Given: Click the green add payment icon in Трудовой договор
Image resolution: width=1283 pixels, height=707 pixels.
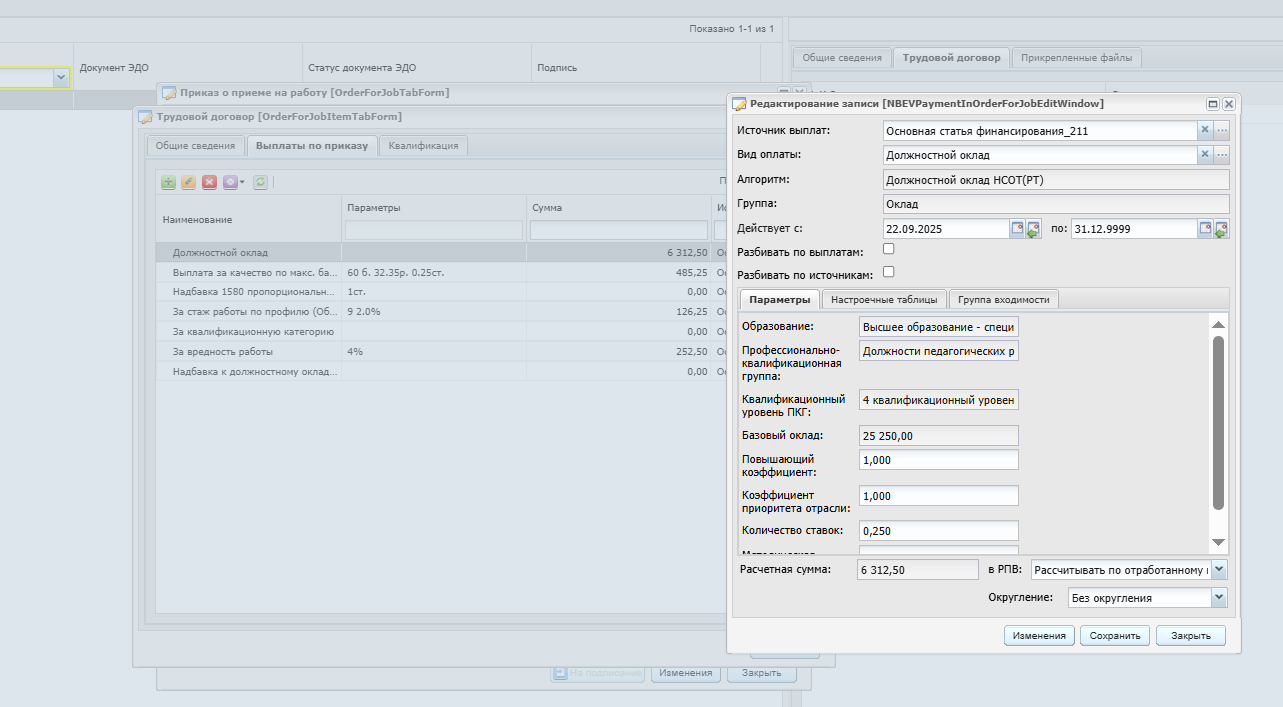Looking at the screenshot, I should point(168,182).
